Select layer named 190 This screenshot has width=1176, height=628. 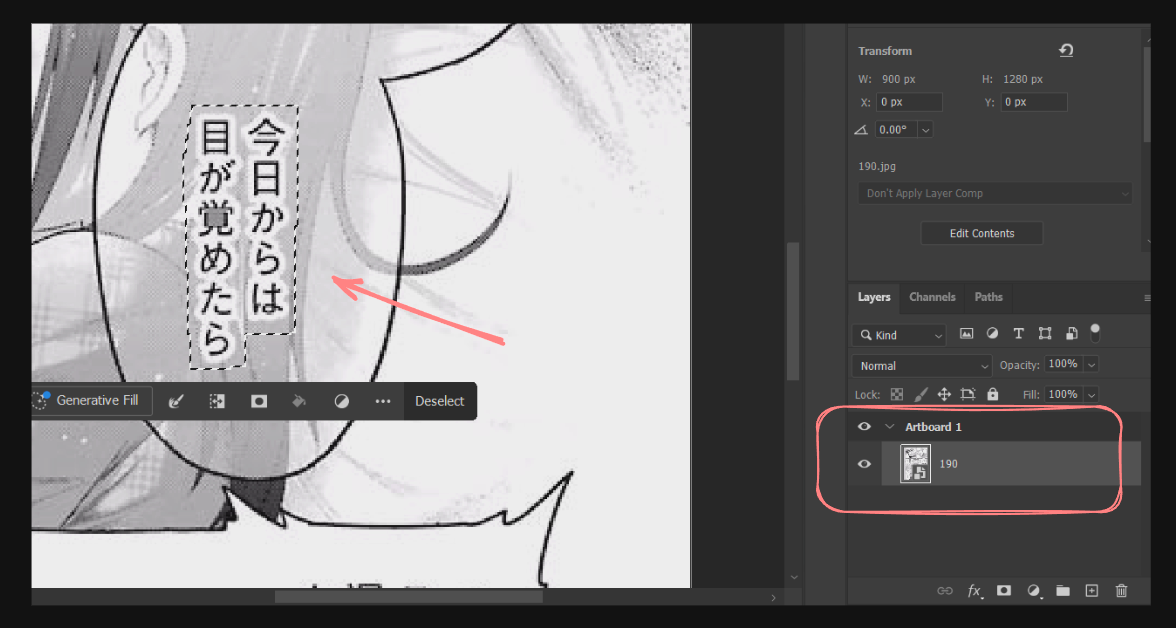pyautogui.click(x=948, y=464)
